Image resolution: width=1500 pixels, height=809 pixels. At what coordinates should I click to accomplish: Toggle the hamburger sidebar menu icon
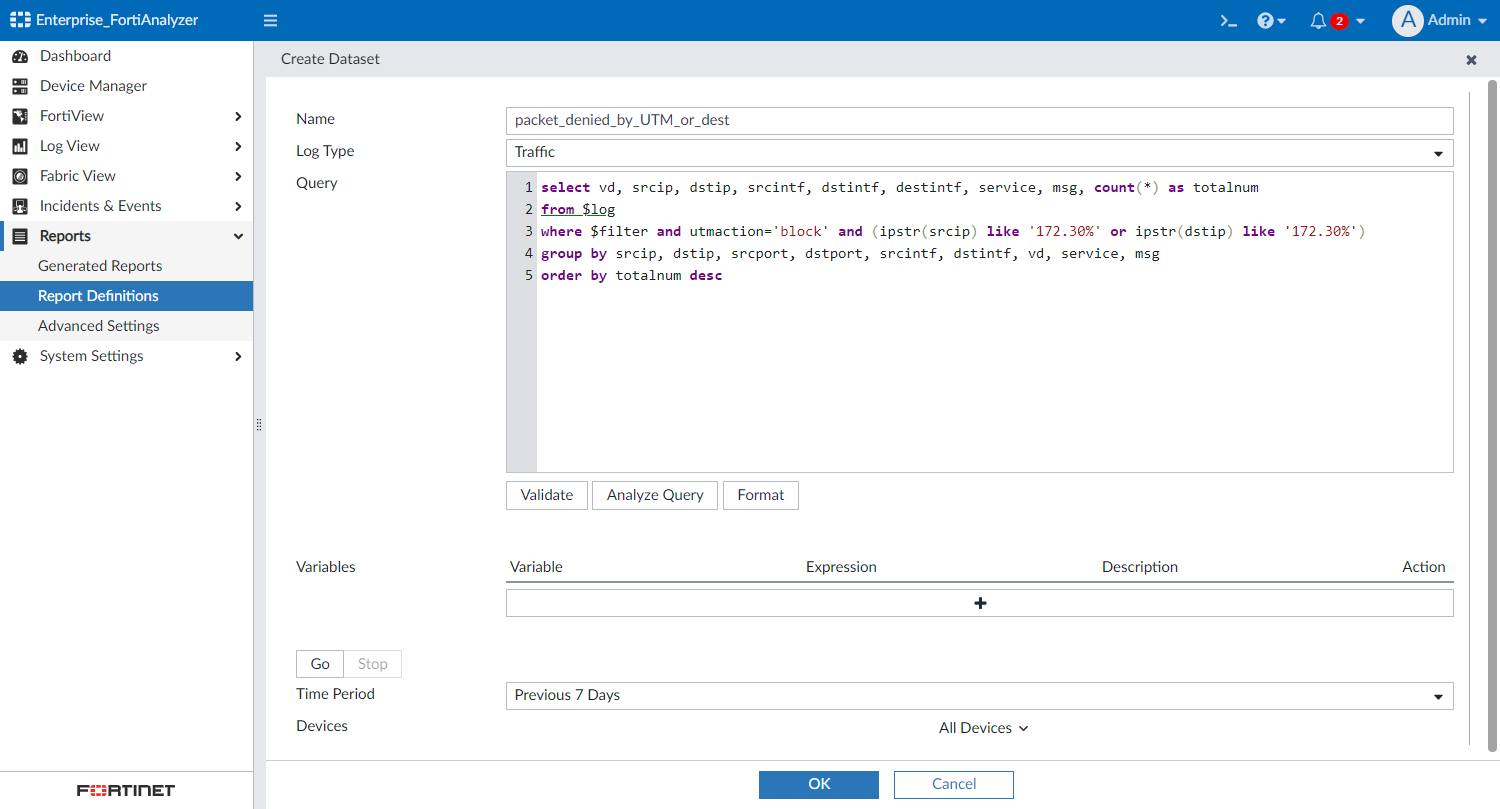[270, 20]
